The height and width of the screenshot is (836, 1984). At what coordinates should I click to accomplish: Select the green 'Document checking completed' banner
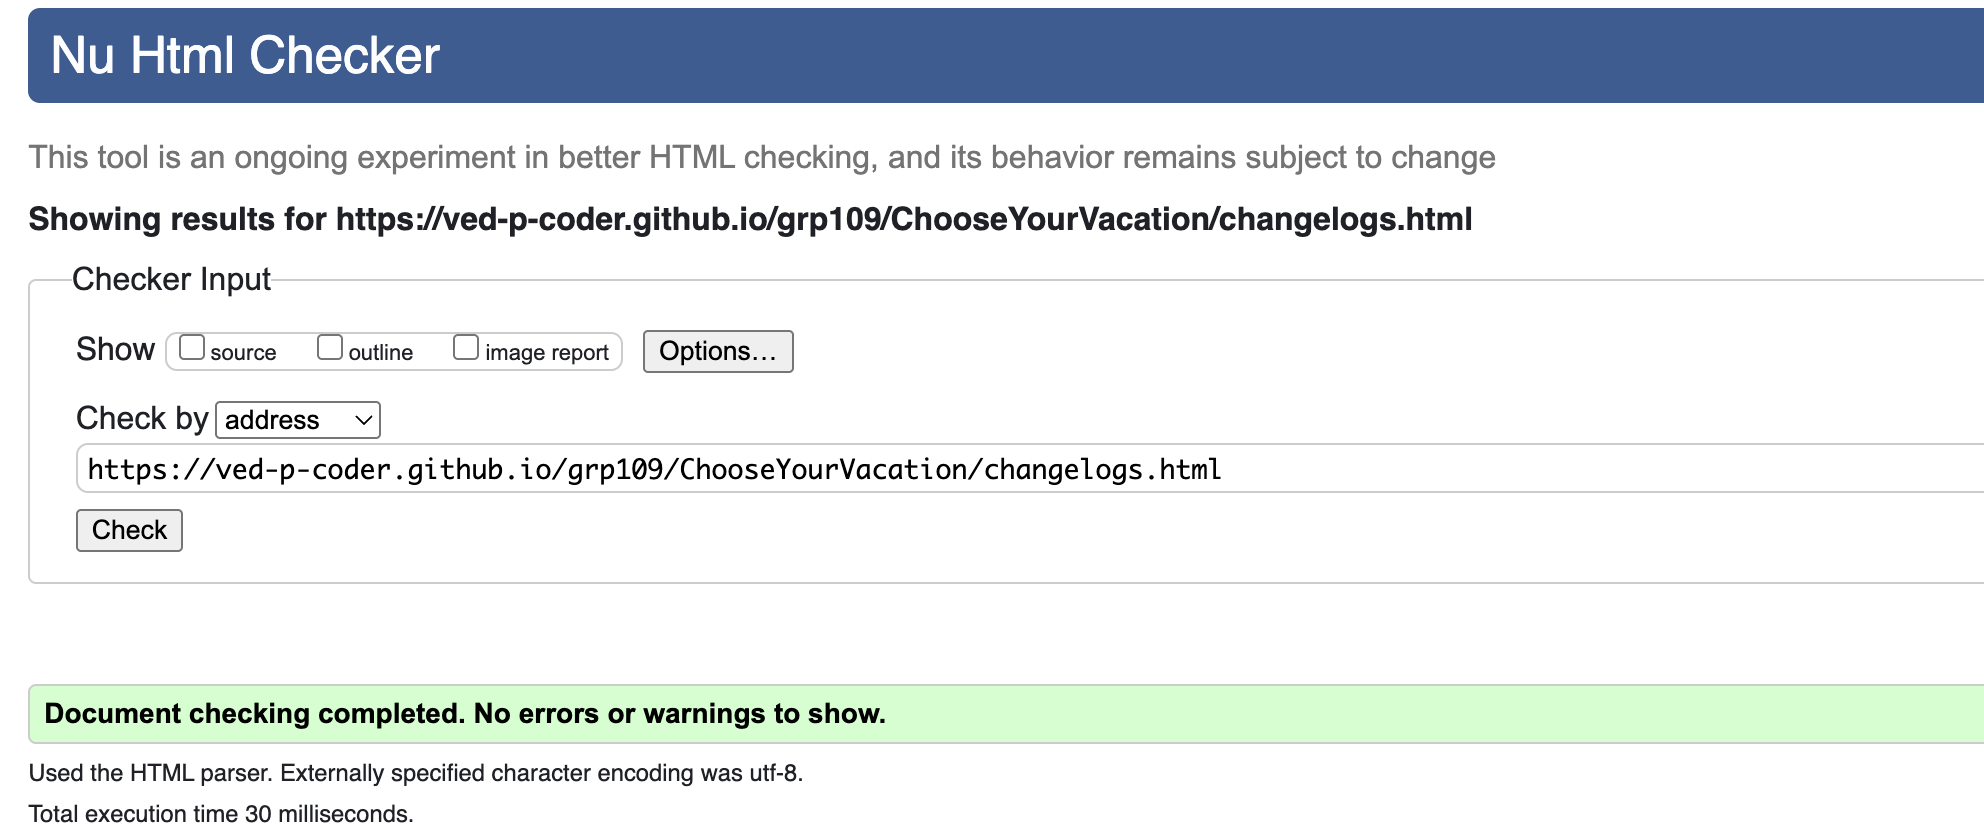(1006, 714)
